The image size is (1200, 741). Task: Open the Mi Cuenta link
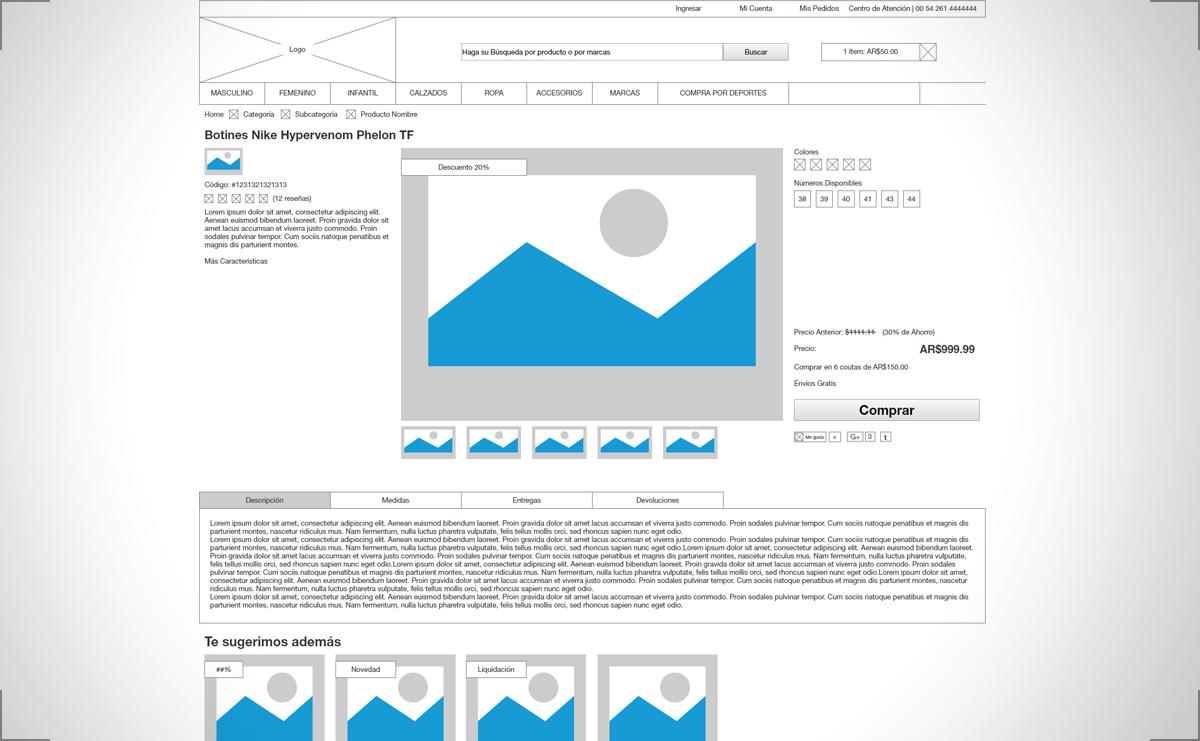(x=756, y=8)
